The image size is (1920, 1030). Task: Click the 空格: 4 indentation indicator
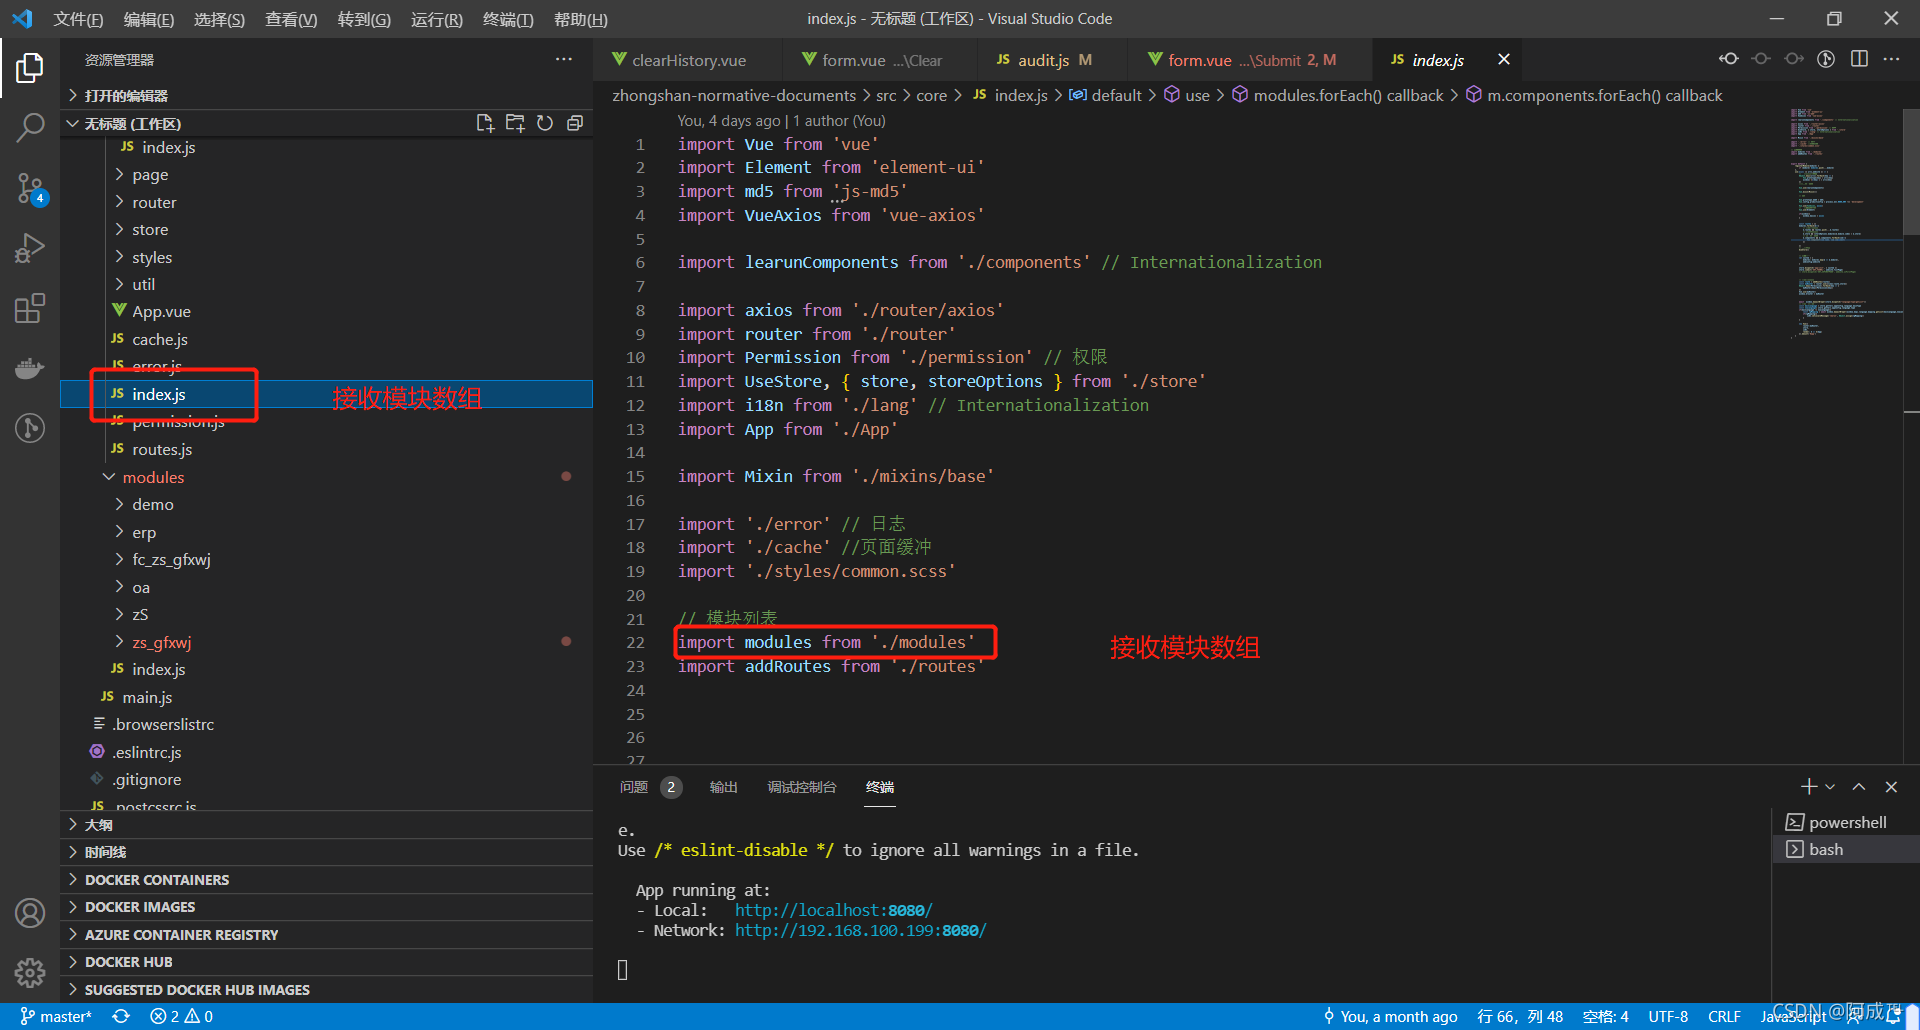[x=1606, y=1016]
